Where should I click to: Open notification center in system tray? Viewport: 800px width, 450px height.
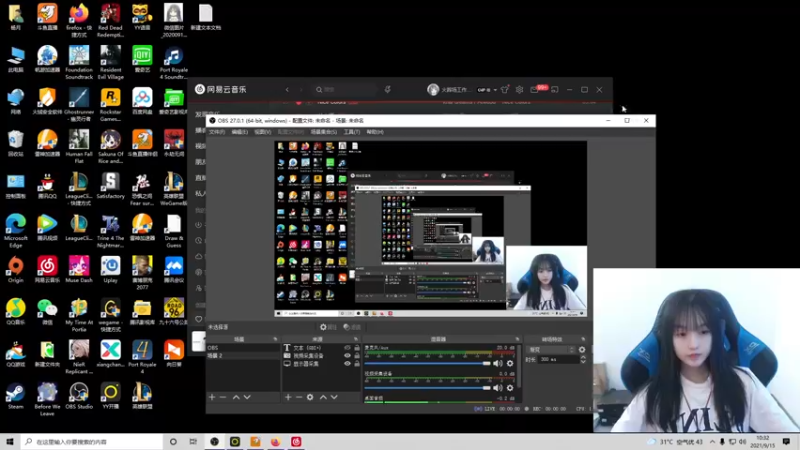coord(786,442)
